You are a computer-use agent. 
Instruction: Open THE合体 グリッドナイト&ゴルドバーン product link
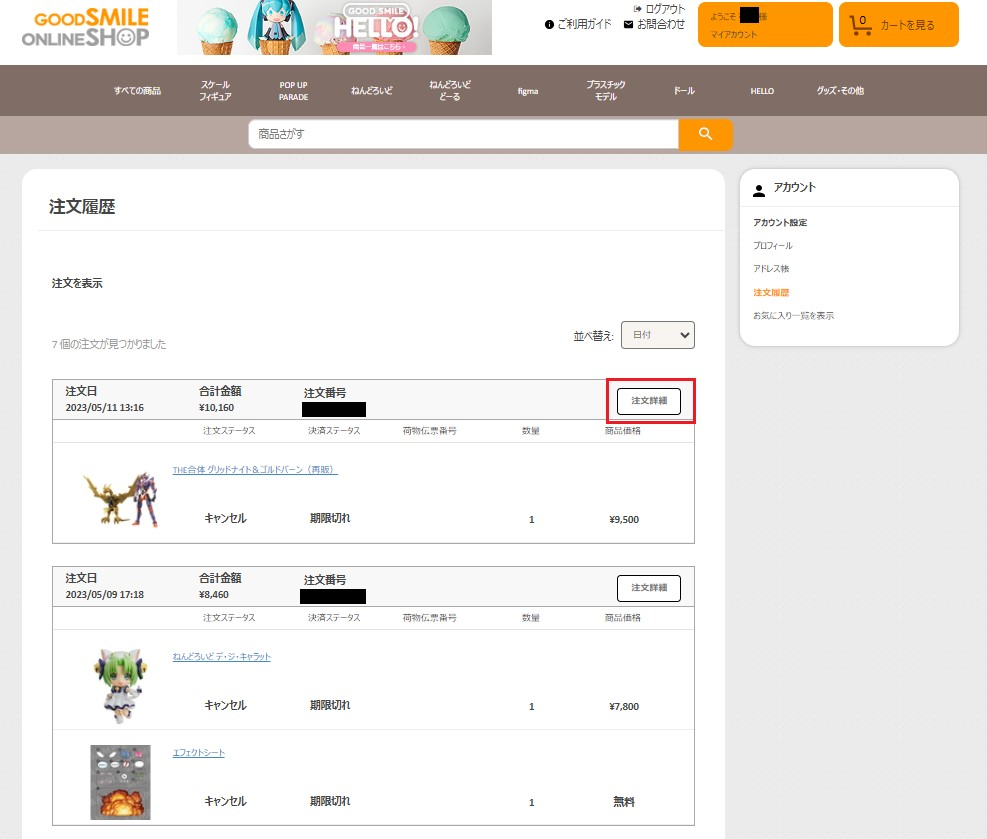[255, 470]
